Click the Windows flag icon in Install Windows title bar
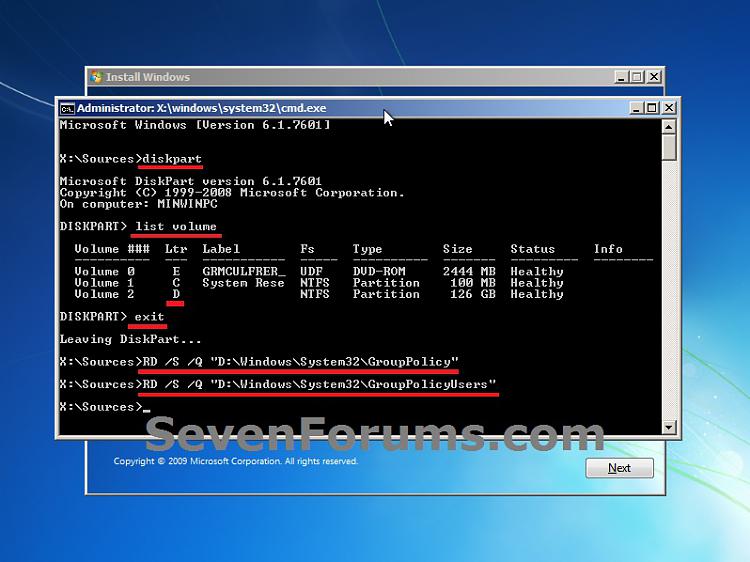Image resolution: width=750 pixels, height=562 pixels. [x=96, y=77]
